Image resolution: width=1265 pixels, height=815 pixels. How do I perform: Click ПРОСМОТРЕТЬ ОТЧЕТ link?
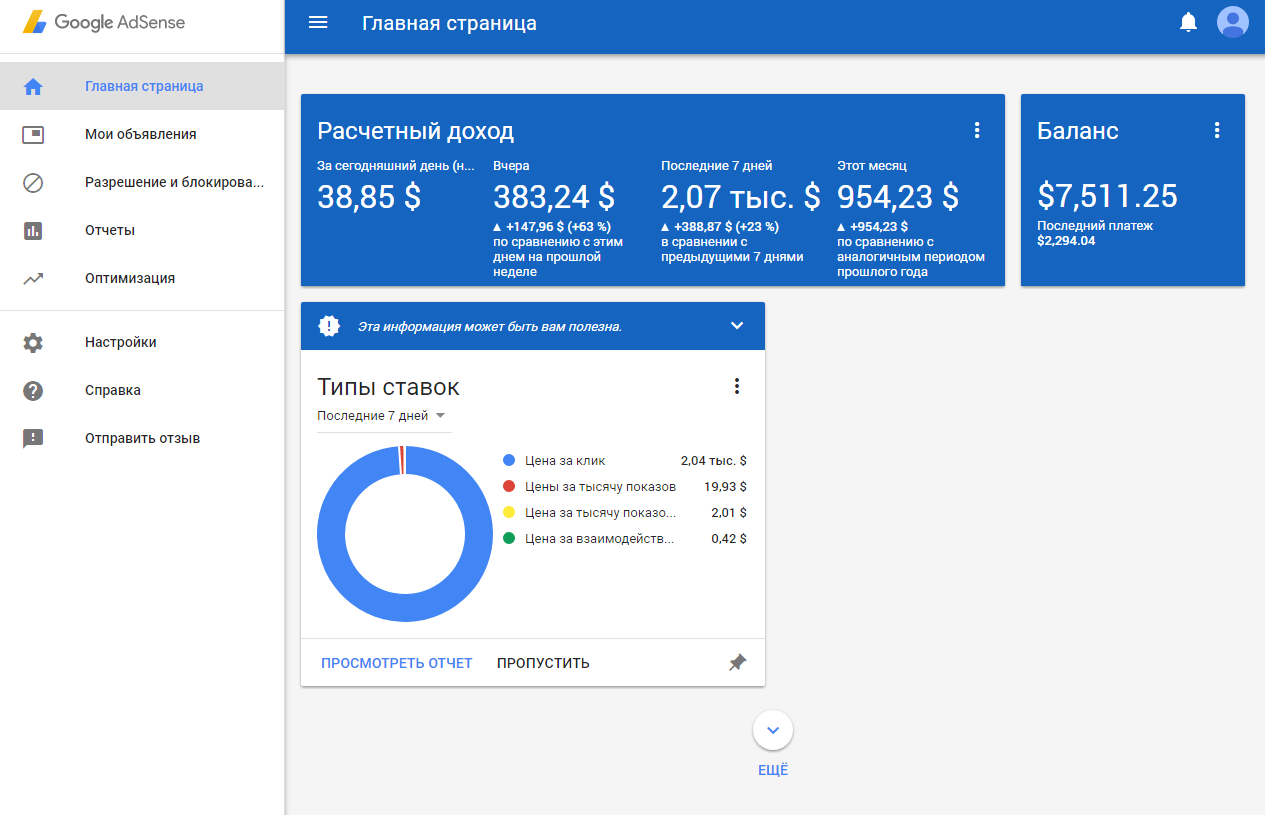(x=396, y=662)
